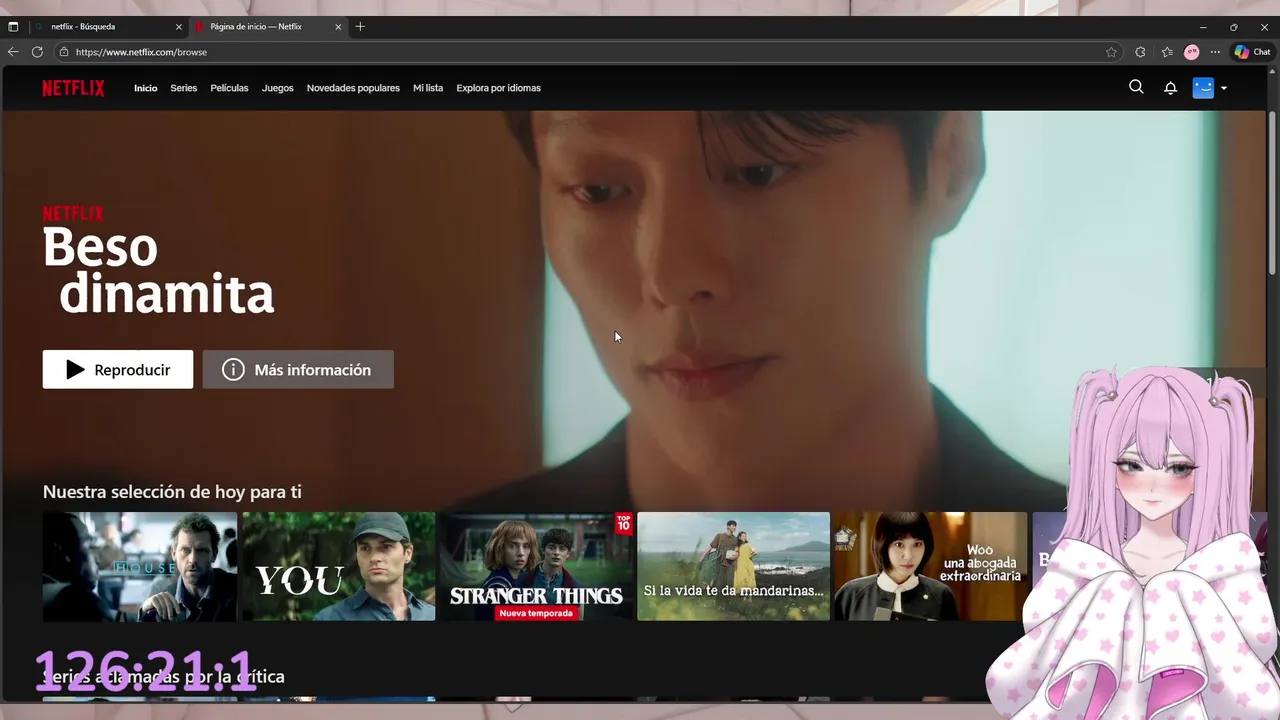Open a new browser tab

[x=360, y=27]
